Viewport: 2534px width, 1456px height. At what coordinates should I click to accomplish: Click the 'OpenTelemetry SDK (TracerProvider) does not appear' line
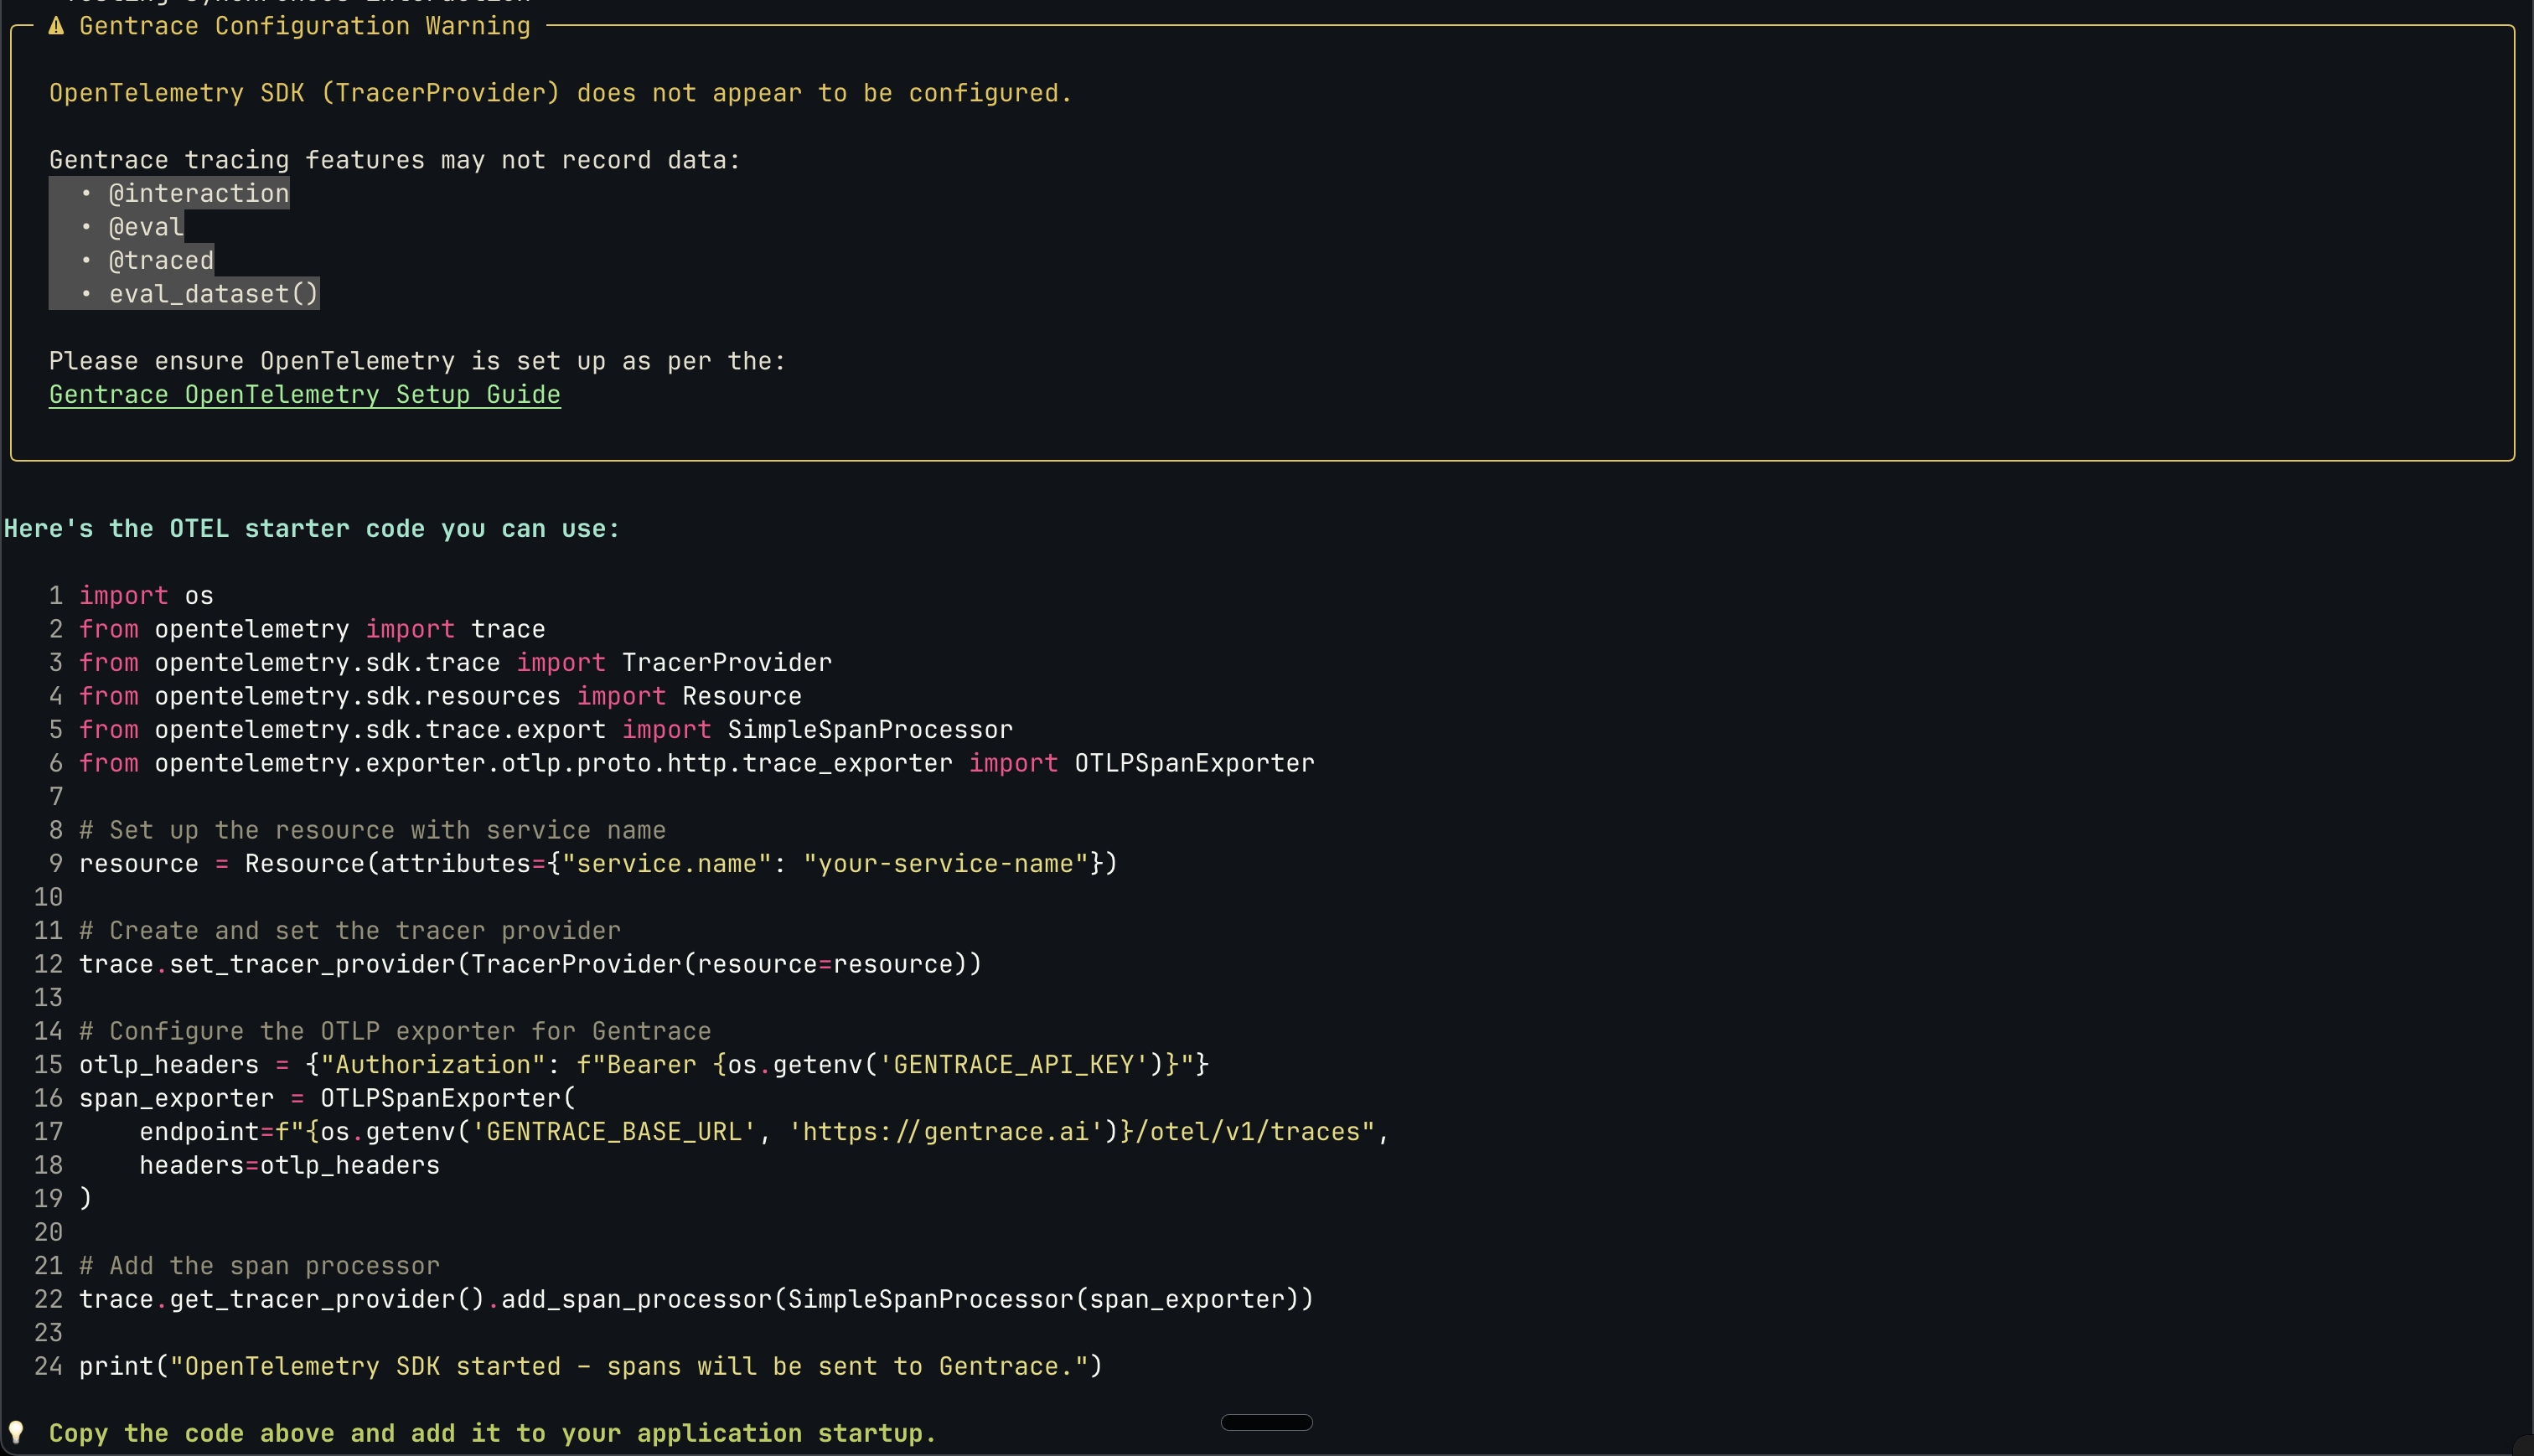(x=560, y=93)
